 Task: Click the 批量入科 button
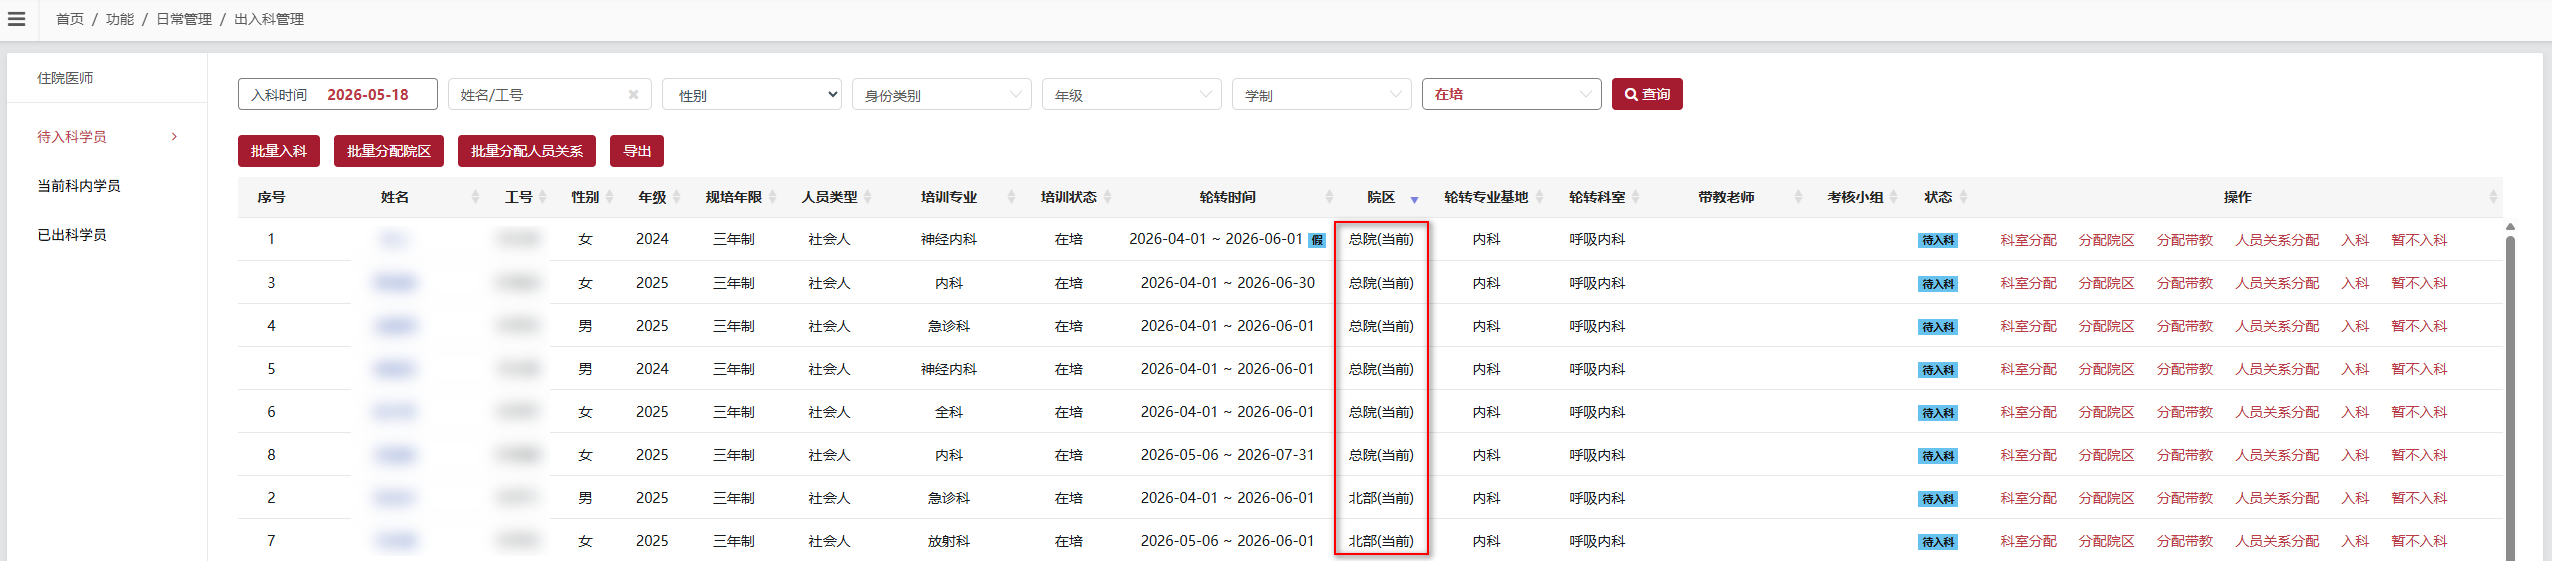(x=279, y=151)
